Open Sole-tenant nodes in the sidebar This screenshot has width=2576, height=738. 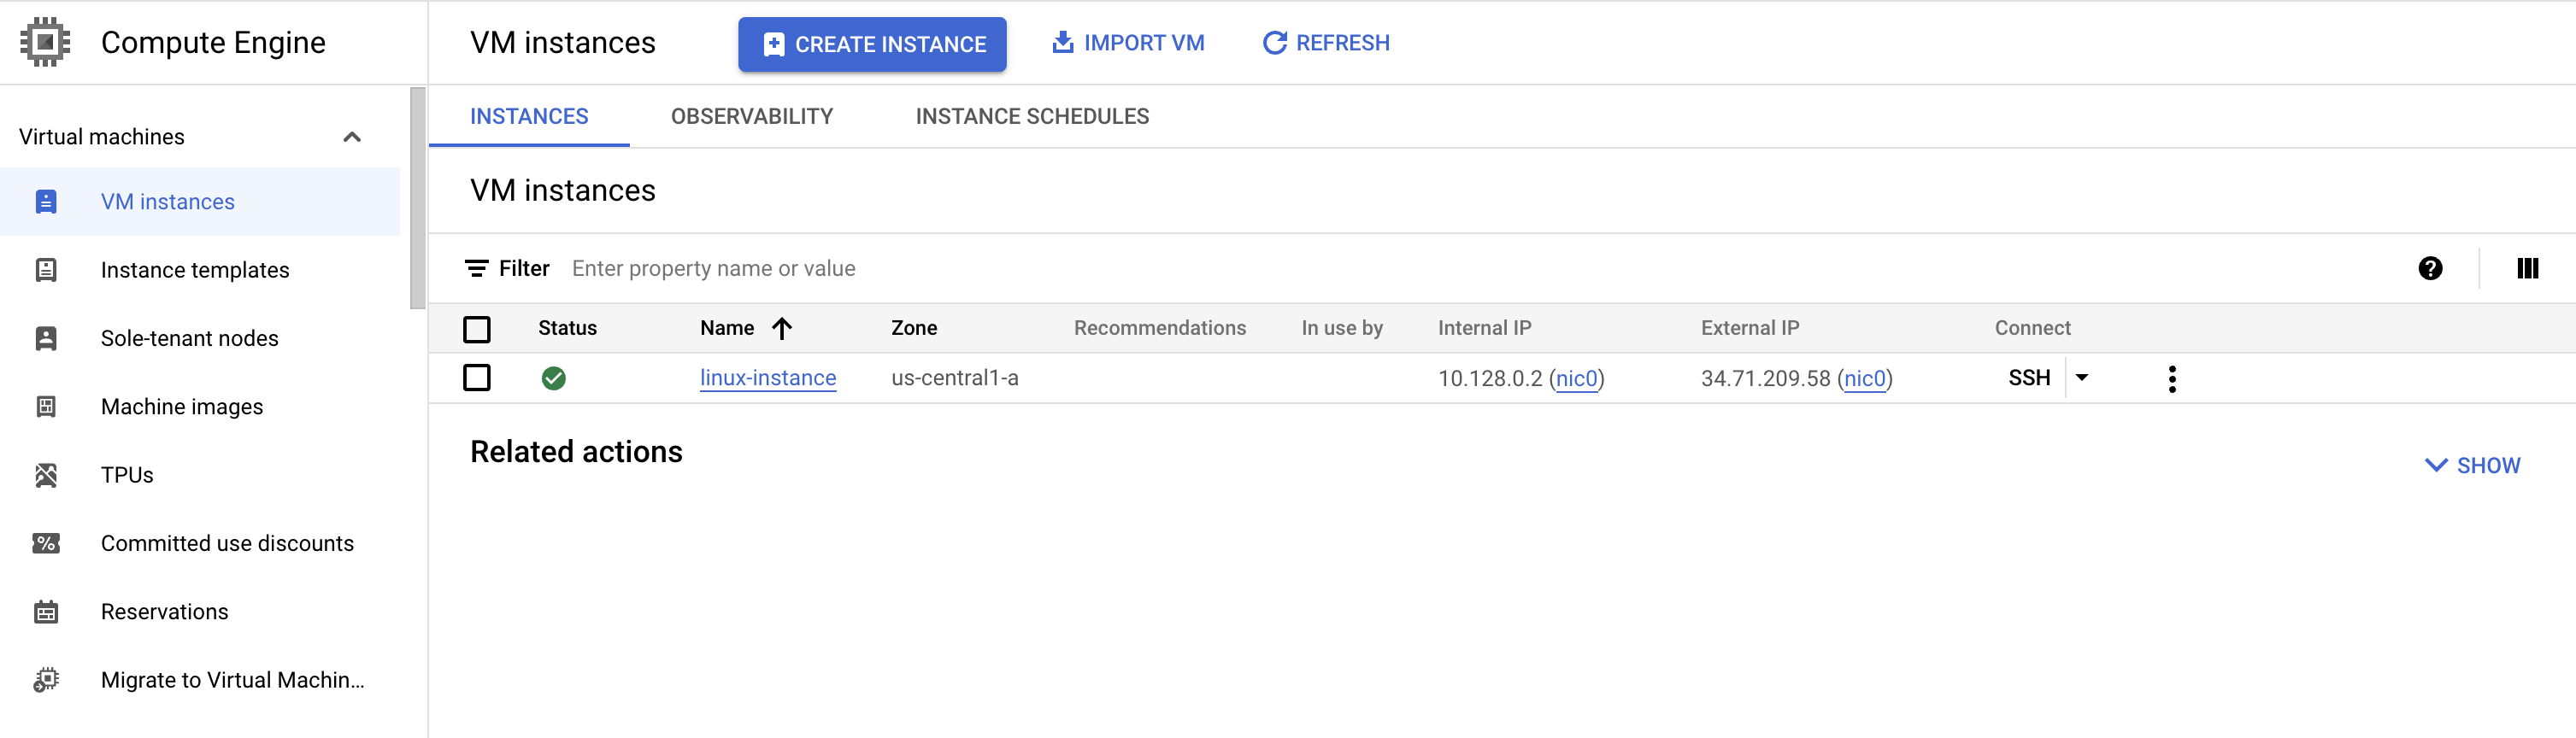(x=200, y=338)
